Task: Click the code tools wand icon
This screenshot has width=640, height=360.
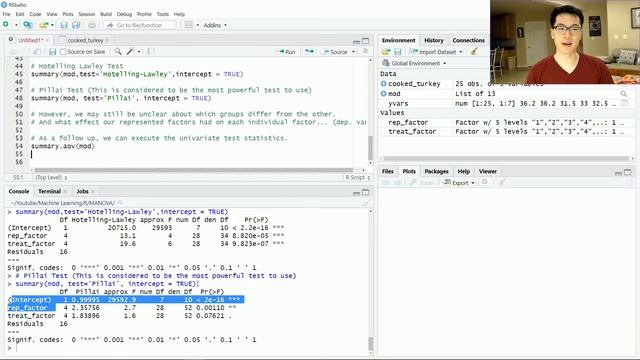Action: (x=130, y=51)
